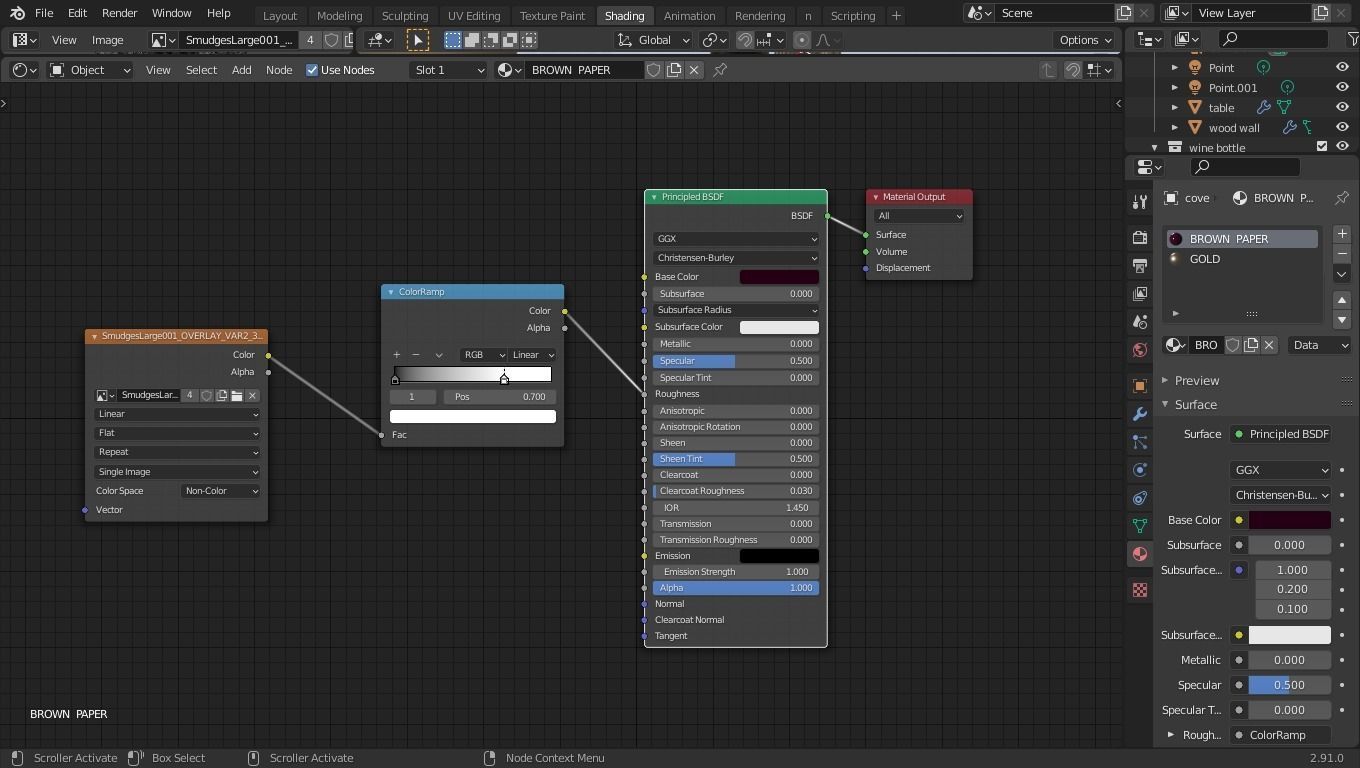This screenshot has height=768, width=1360.
Task: Open the Object Data properties tab
Action: (x=1139, y=526)
